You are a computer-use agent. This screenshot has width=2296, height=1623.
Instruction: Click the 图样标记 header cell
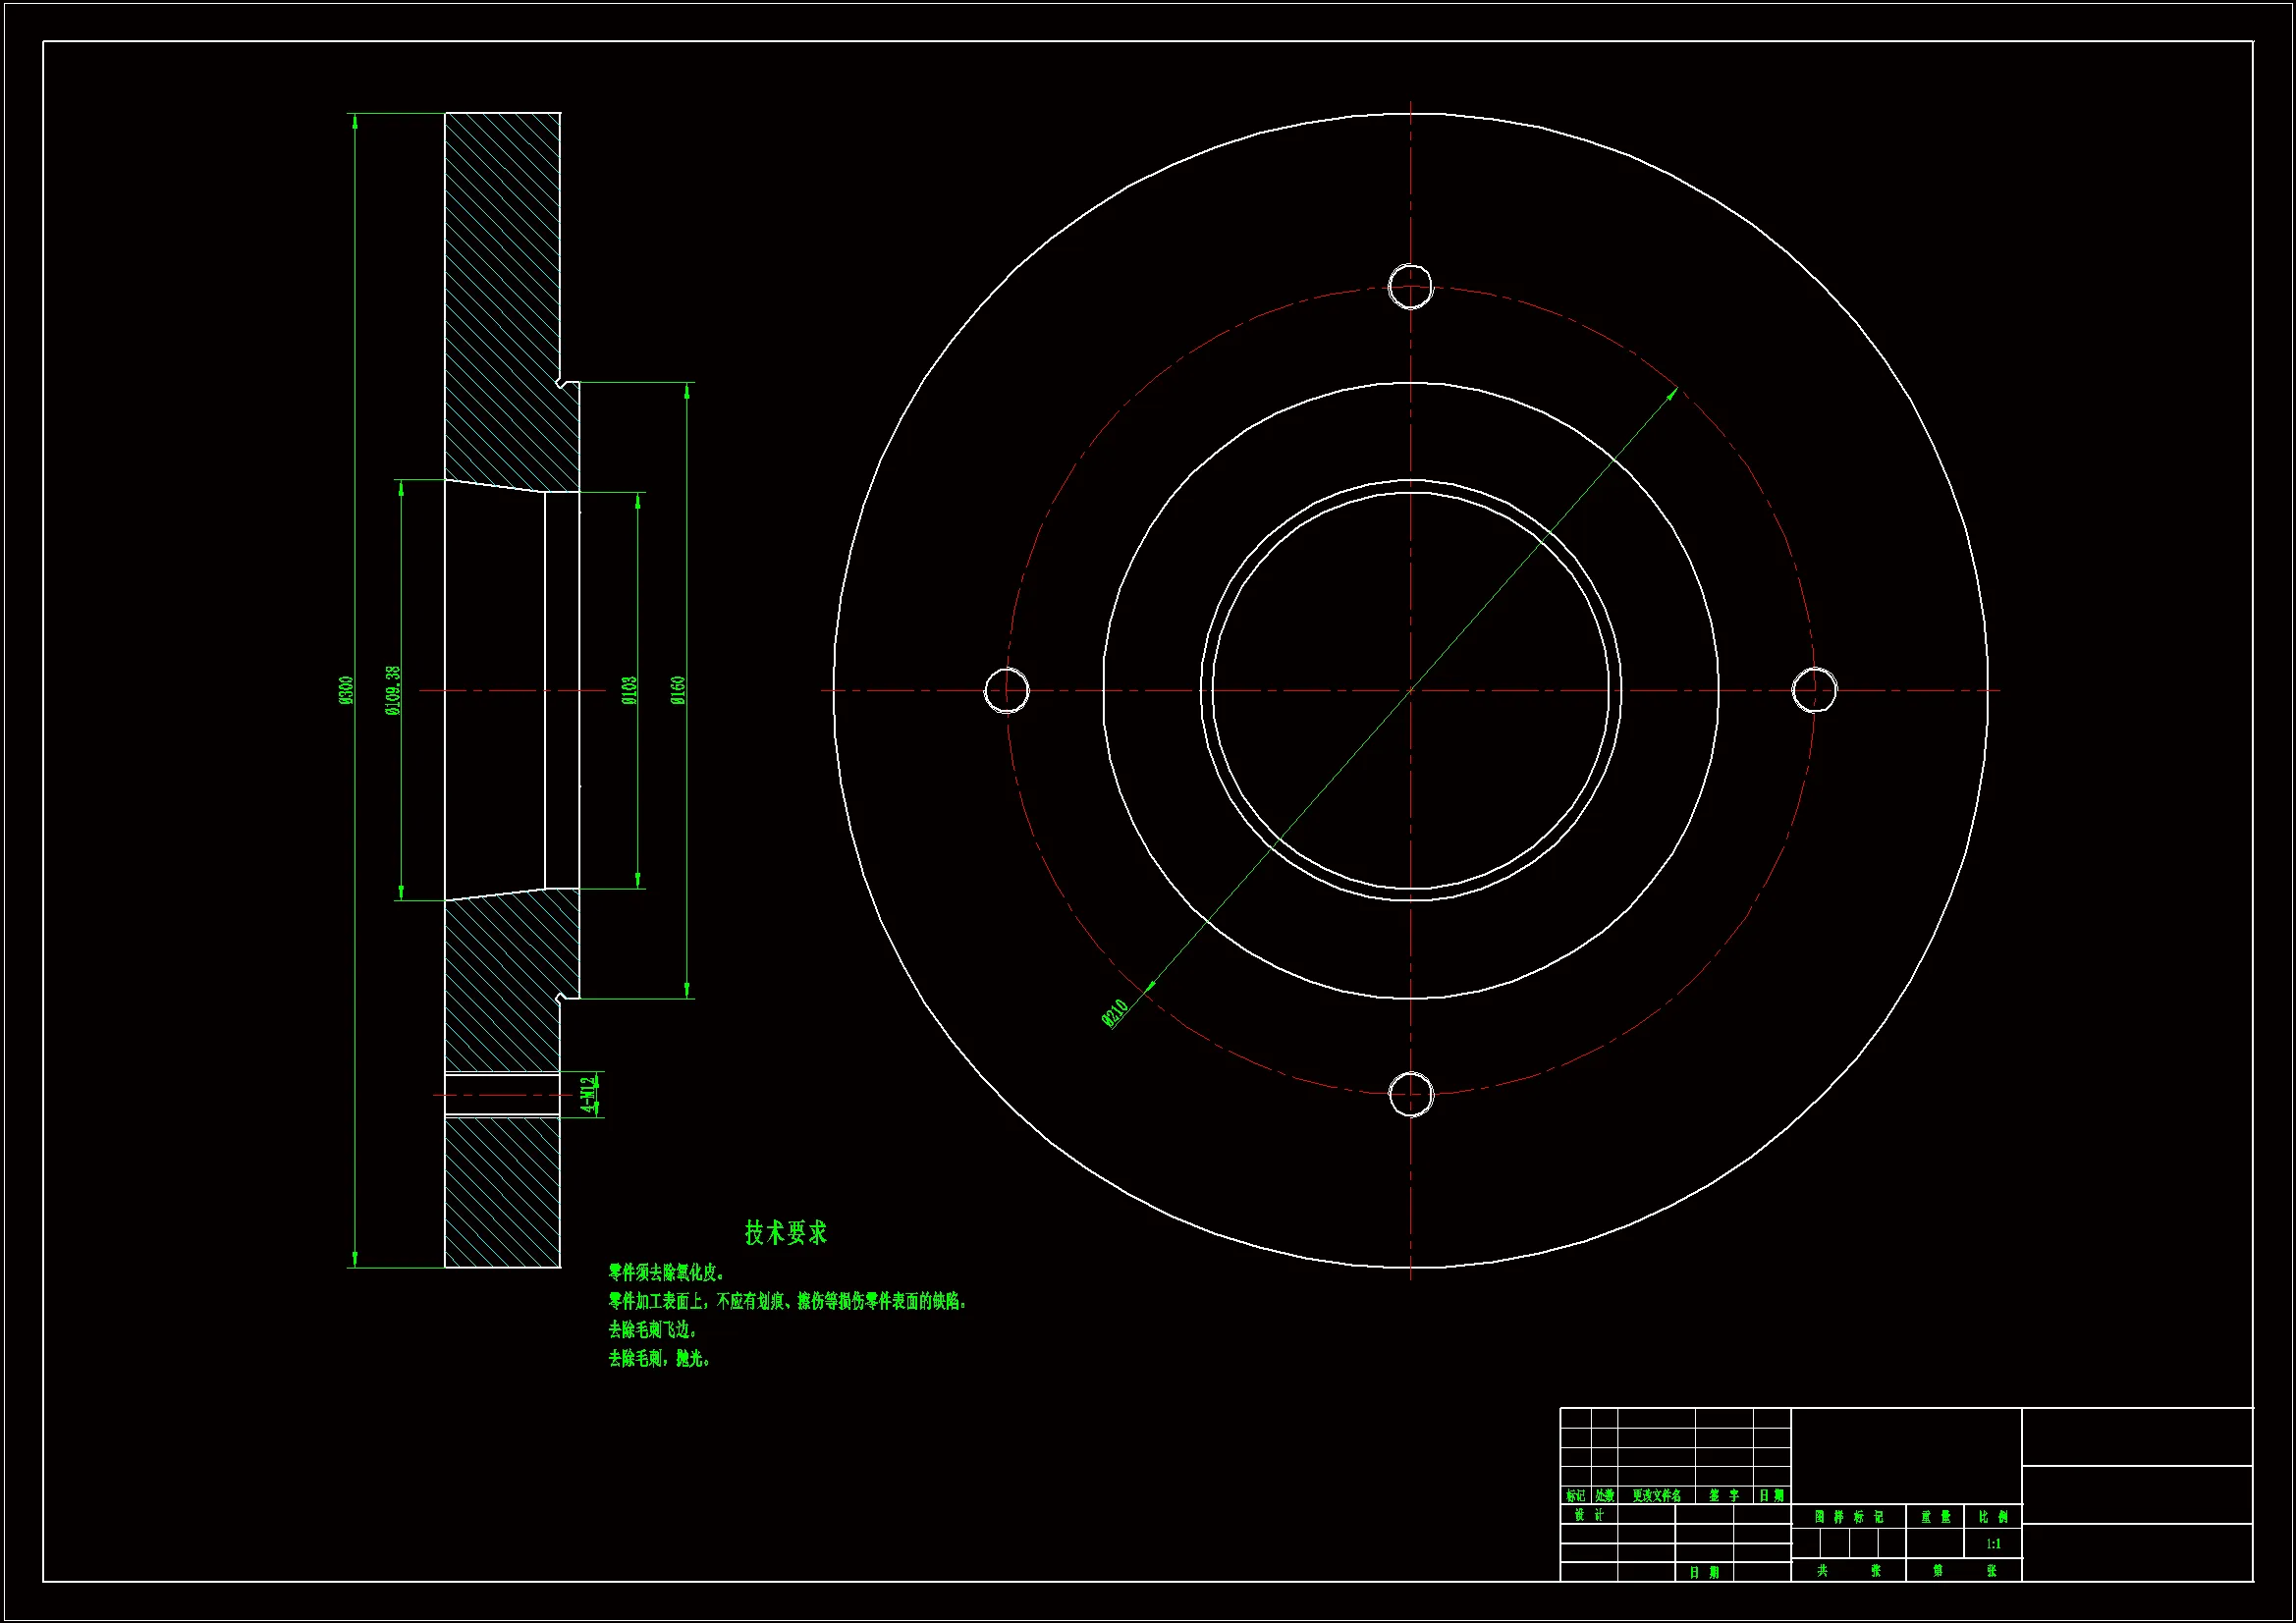pos(1849,1517)
